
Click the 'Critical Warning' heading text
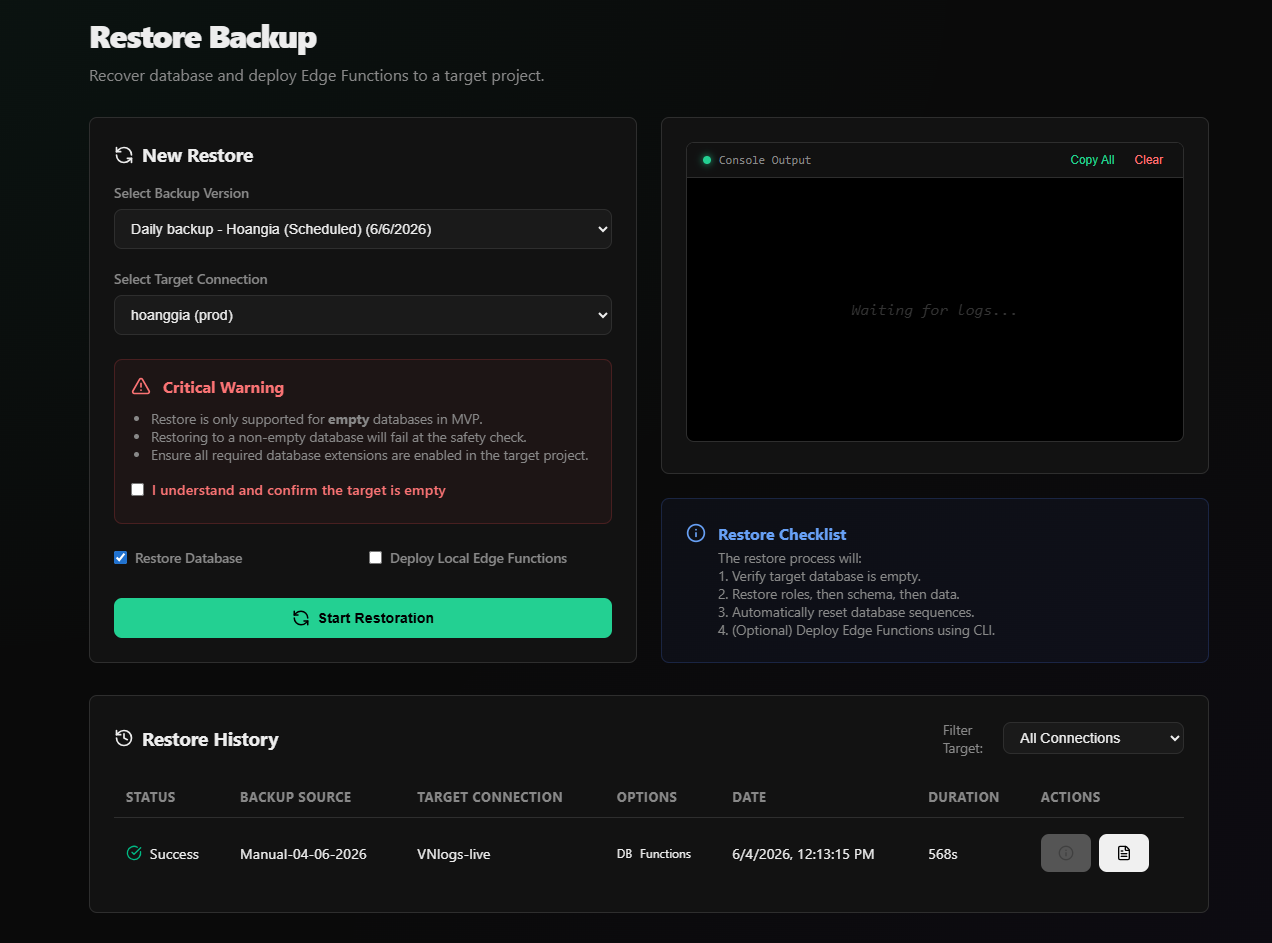coord(223,387)
